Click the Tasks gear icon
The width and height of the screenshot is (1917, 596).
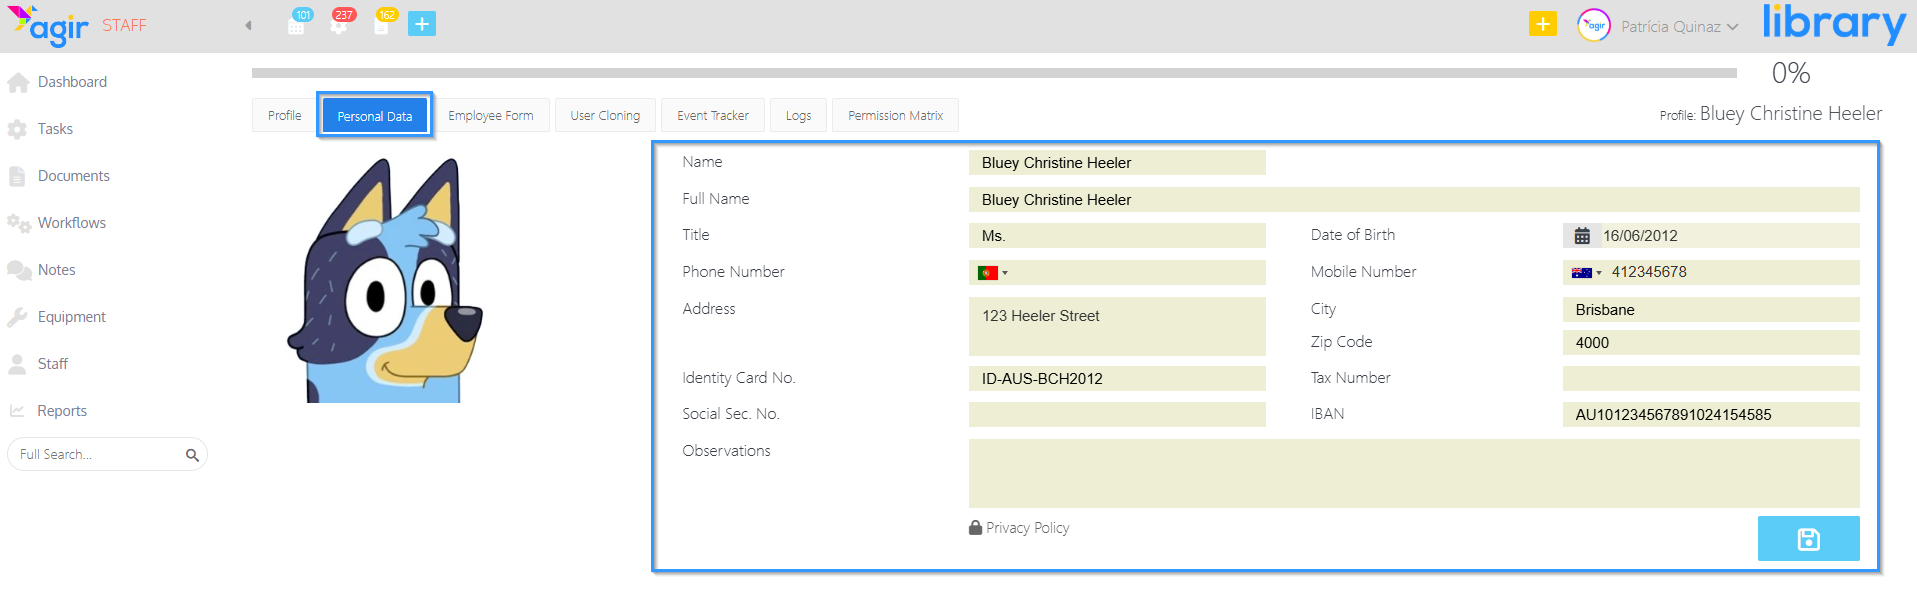17,130
